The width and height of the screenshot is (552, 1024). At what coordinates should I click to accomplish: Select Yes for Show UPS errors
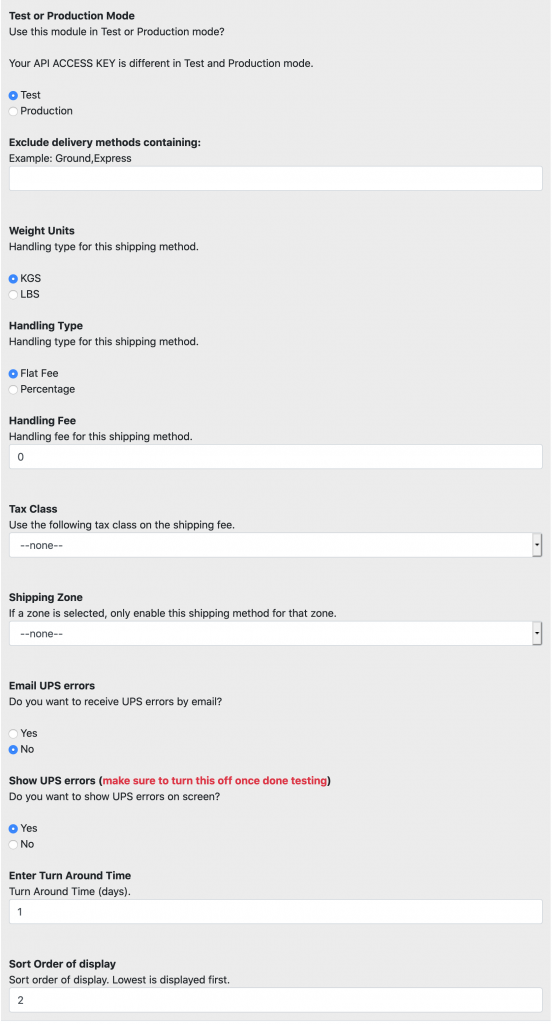[x=13, y=828]
